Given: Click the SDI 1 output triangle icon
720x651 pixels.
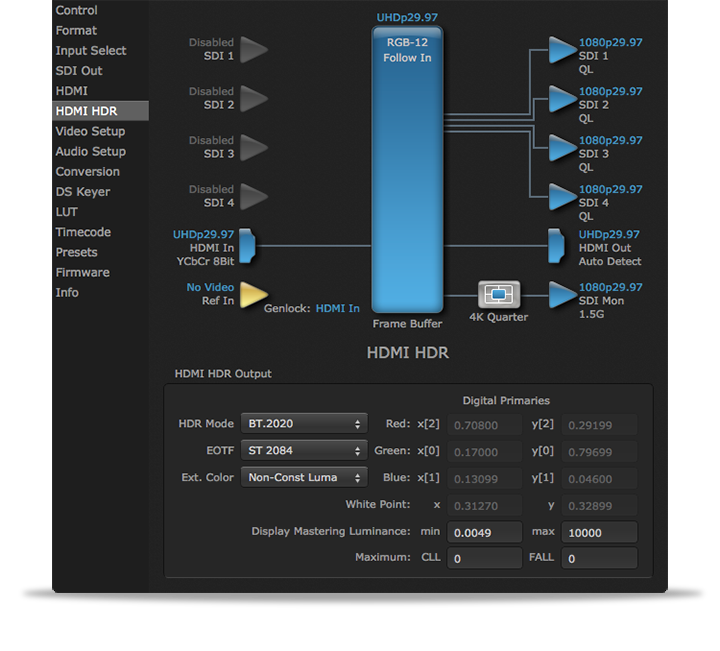Looking at the screenshot, I should 562,49.
